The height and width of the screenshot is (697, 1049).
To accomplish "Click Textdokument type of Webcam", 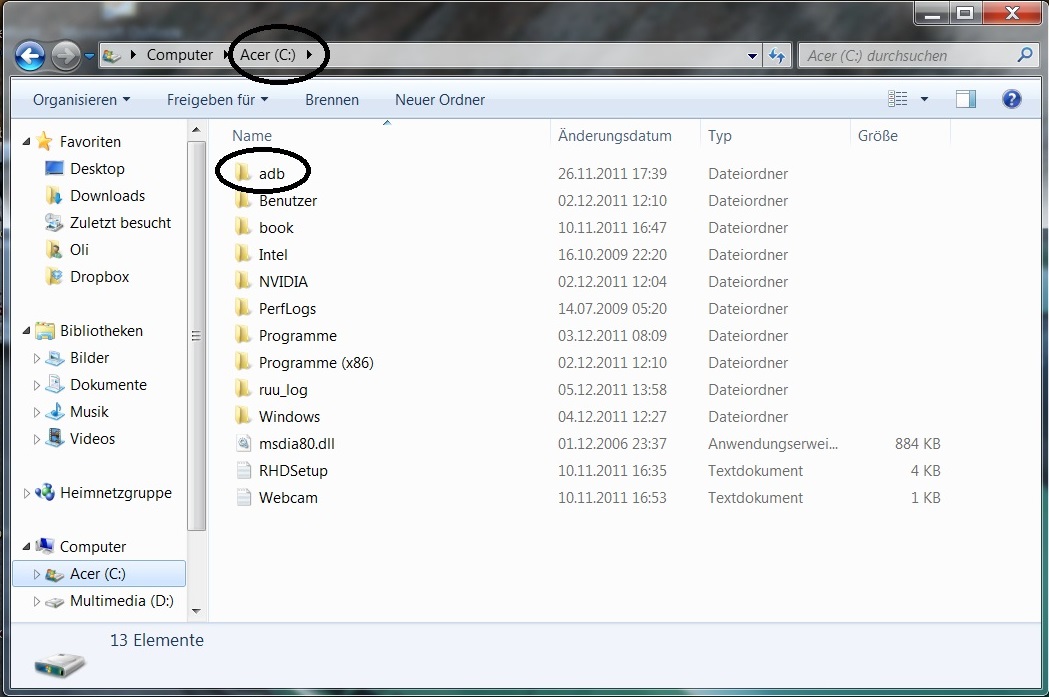I will coord(755,498).
